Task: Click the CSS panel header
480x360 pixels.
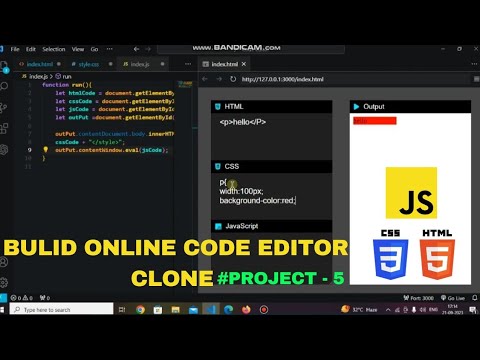Action: pyautogui.click(x=272, y=166)
